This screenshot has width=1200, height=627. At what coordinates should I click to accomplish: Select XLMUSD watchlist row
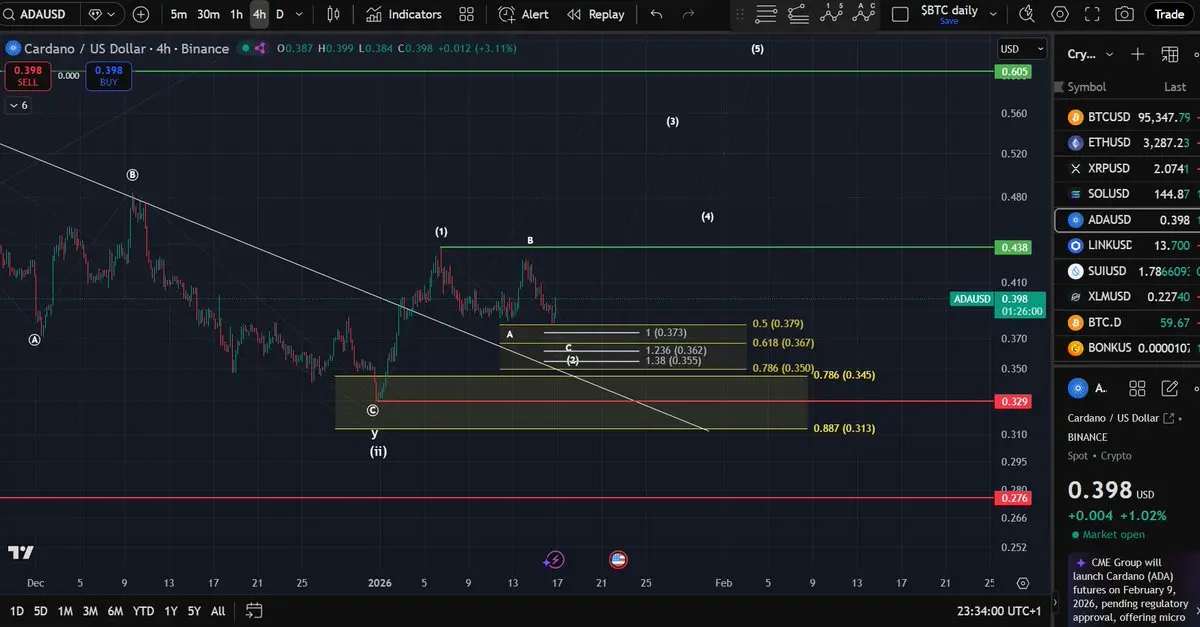pyautogui.click(x=1127, y=296)
